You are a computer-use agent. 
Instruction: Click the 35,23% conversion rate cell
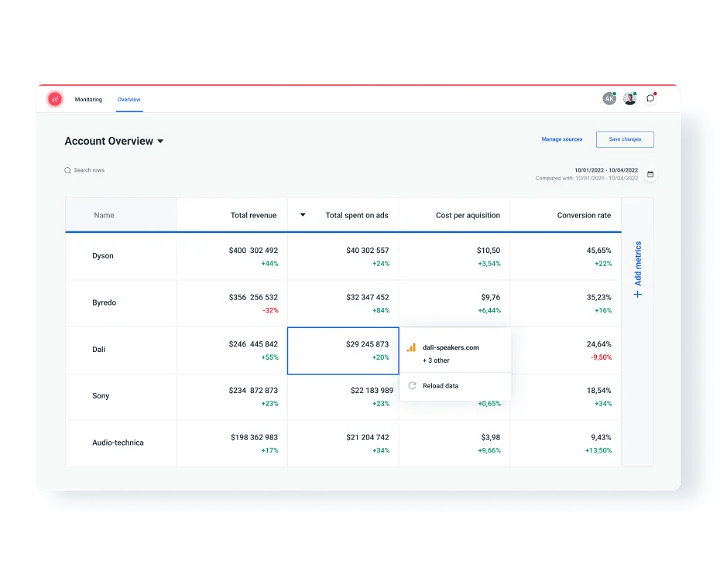[566, 303]
